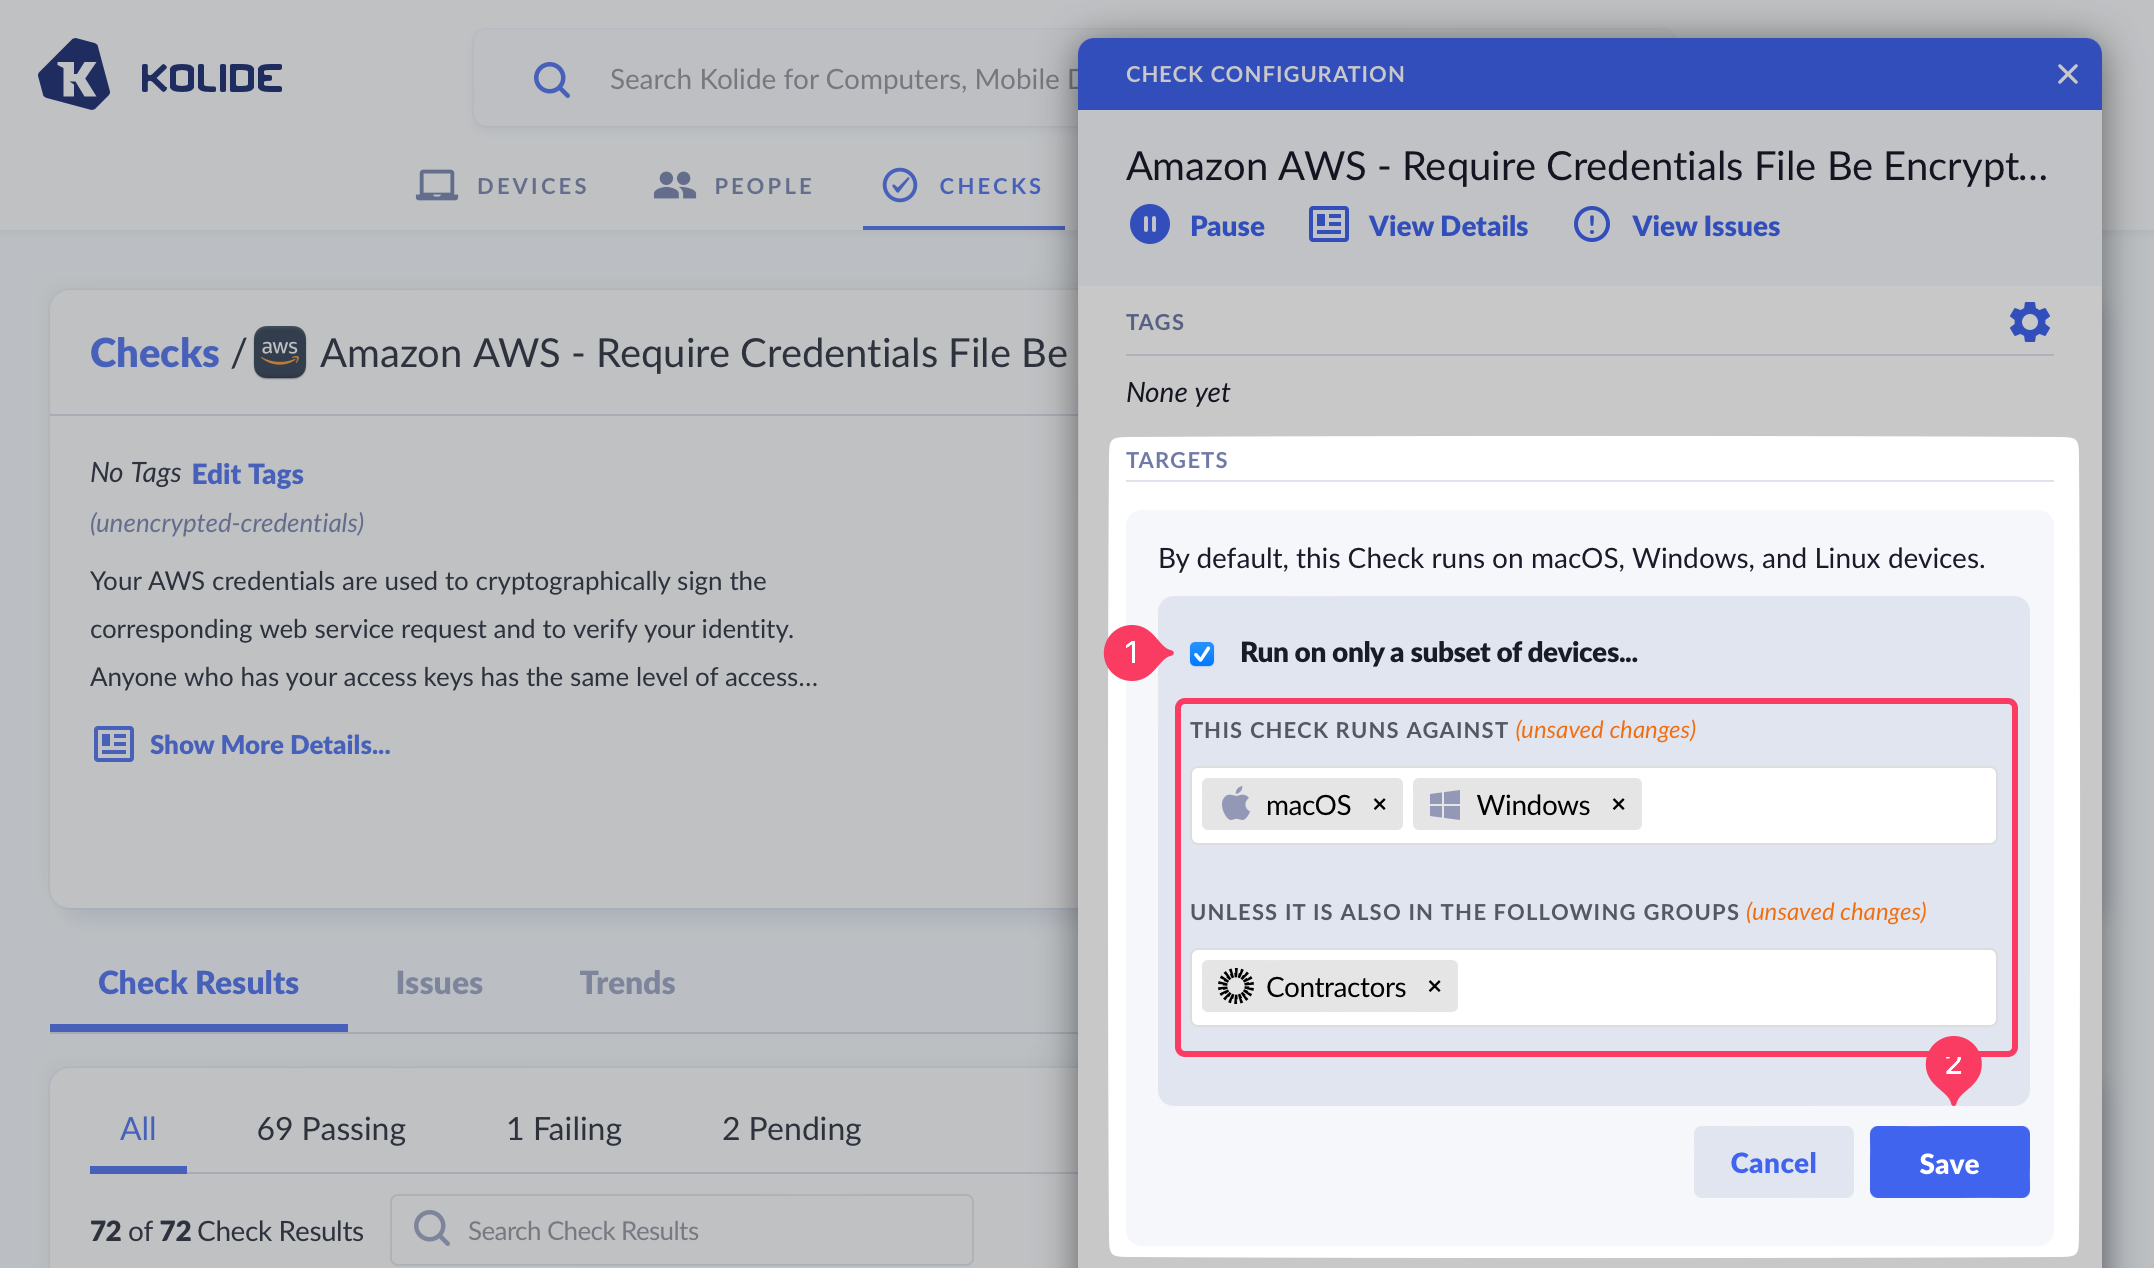The image size is (2154, 1268).
Task: Click the View Issues exclamation icon
Action: click(x=1591, y=225)
